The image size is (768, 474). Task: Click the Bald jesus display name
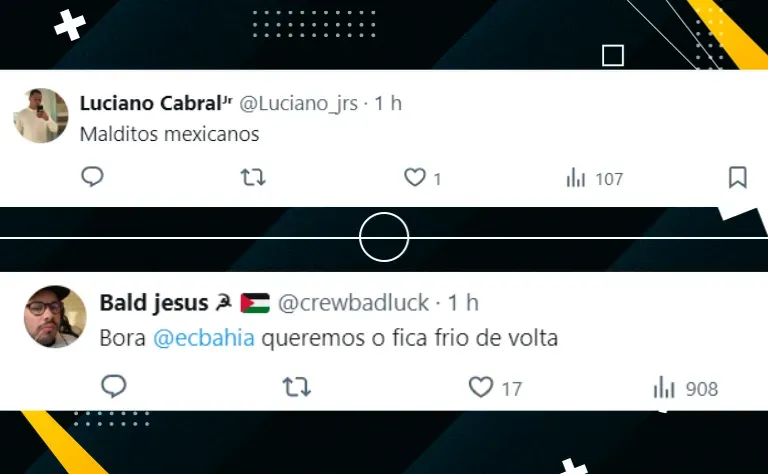tap(154, 303)
